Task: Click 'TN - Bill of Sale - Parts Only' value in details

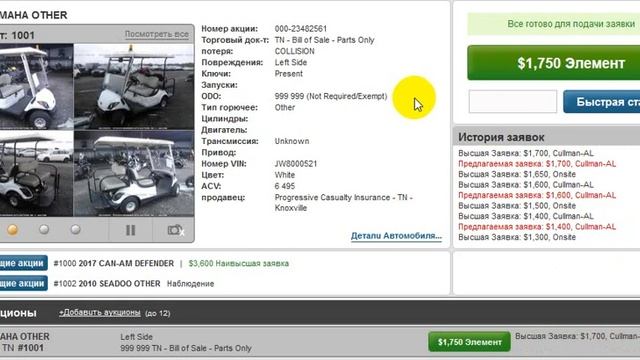Action: click(x=324, y=40)
